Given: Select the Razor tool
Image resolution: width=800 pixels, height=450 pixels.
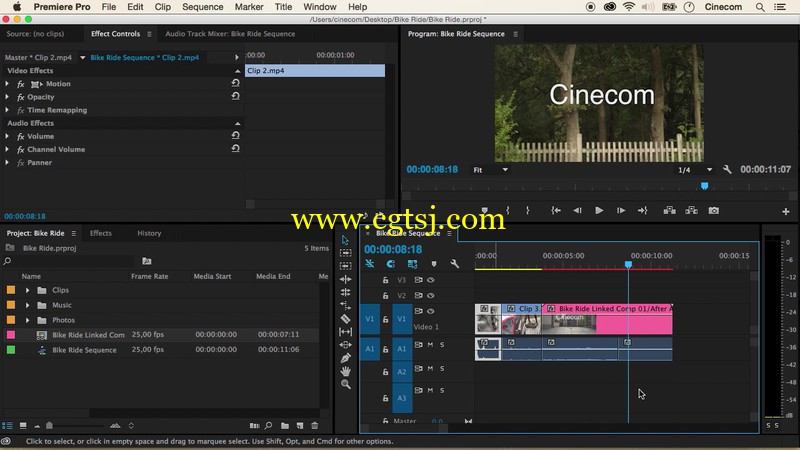Looking at the screenshot, I should (x=345, y=318).
